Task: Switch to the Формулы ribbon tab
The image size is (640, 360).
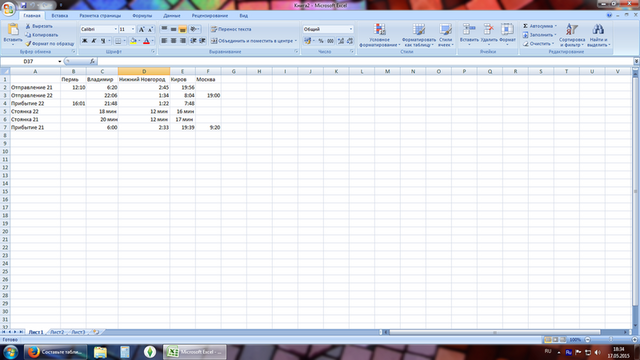Action: (142, 16)
